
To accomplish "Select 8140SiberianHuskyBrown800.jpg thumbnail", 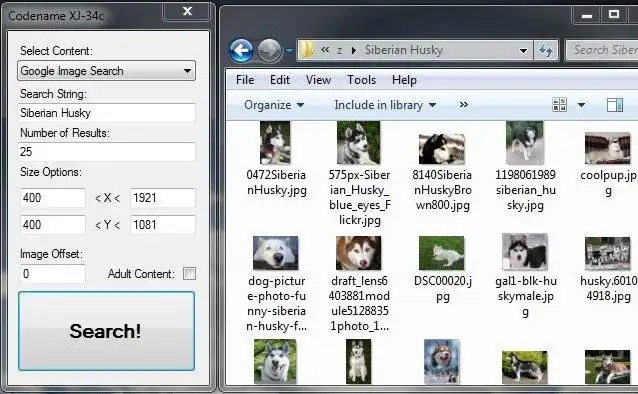I will pyautogui.click(x=442, y=148).
